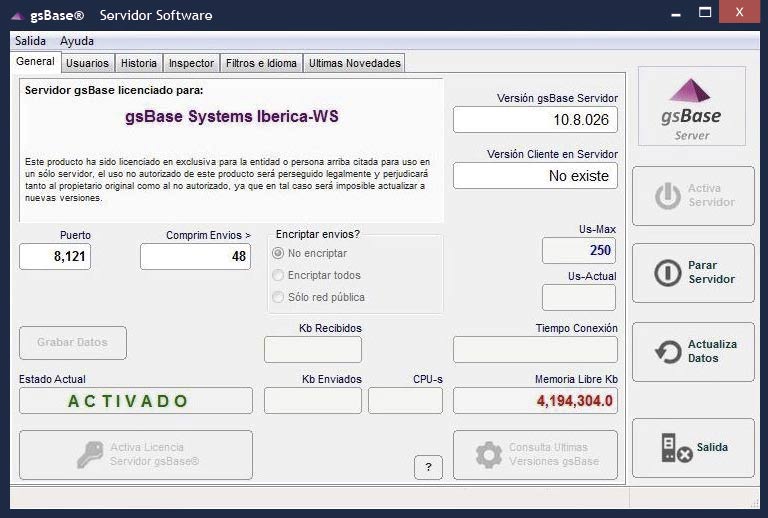Click the Versión gsBase Servidor field 10.8.026
This screenshot has width=768, height=518.
[535, 120]
